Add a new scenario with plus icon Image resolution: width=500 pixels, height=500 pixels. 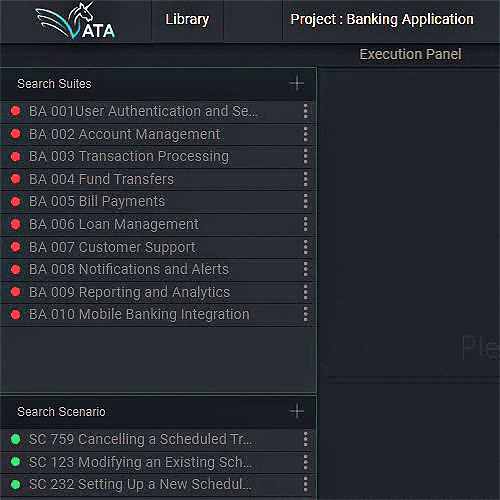click(297, 411)
